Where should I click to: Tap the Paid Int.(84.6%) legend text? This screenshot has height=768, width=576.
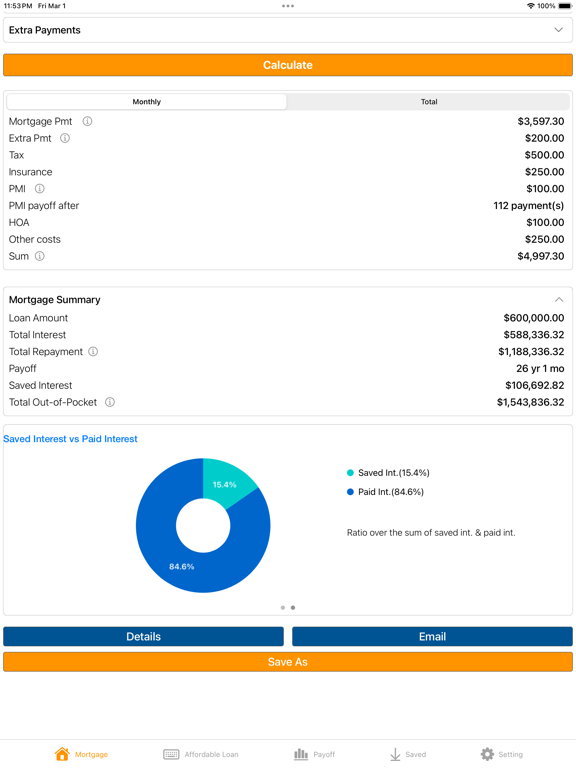(x=391, y=492)
